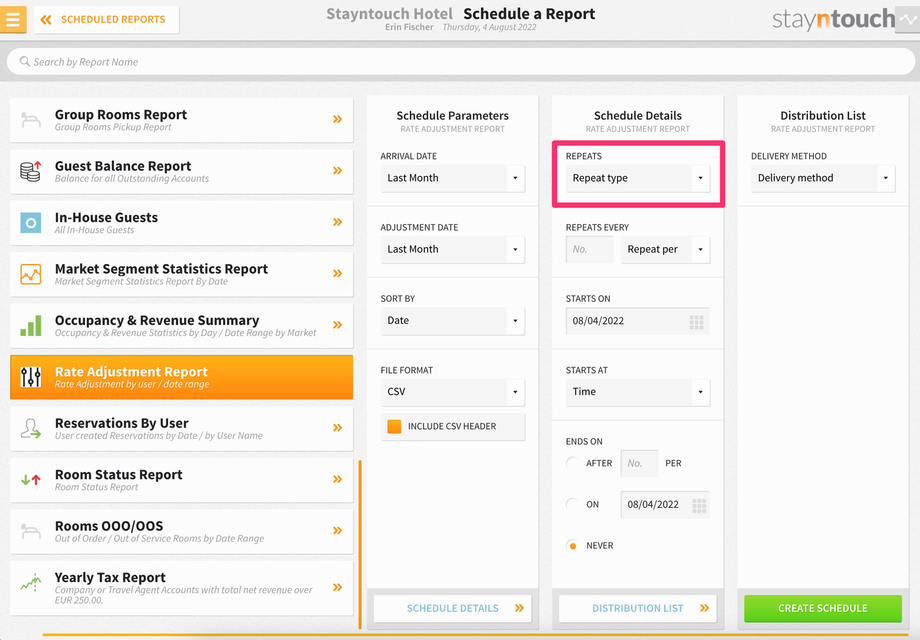920x640 pixels.
Task: Click the Occupancy & Revenue bar chart icon
Action: coord(31,325)
